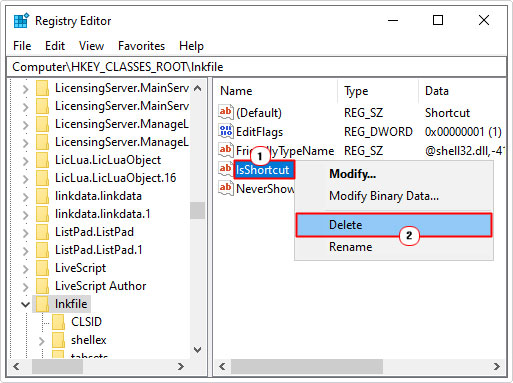Choose Rename from the context menu
The height and width of the screenshot is (383, 513).
click(394, 247)
